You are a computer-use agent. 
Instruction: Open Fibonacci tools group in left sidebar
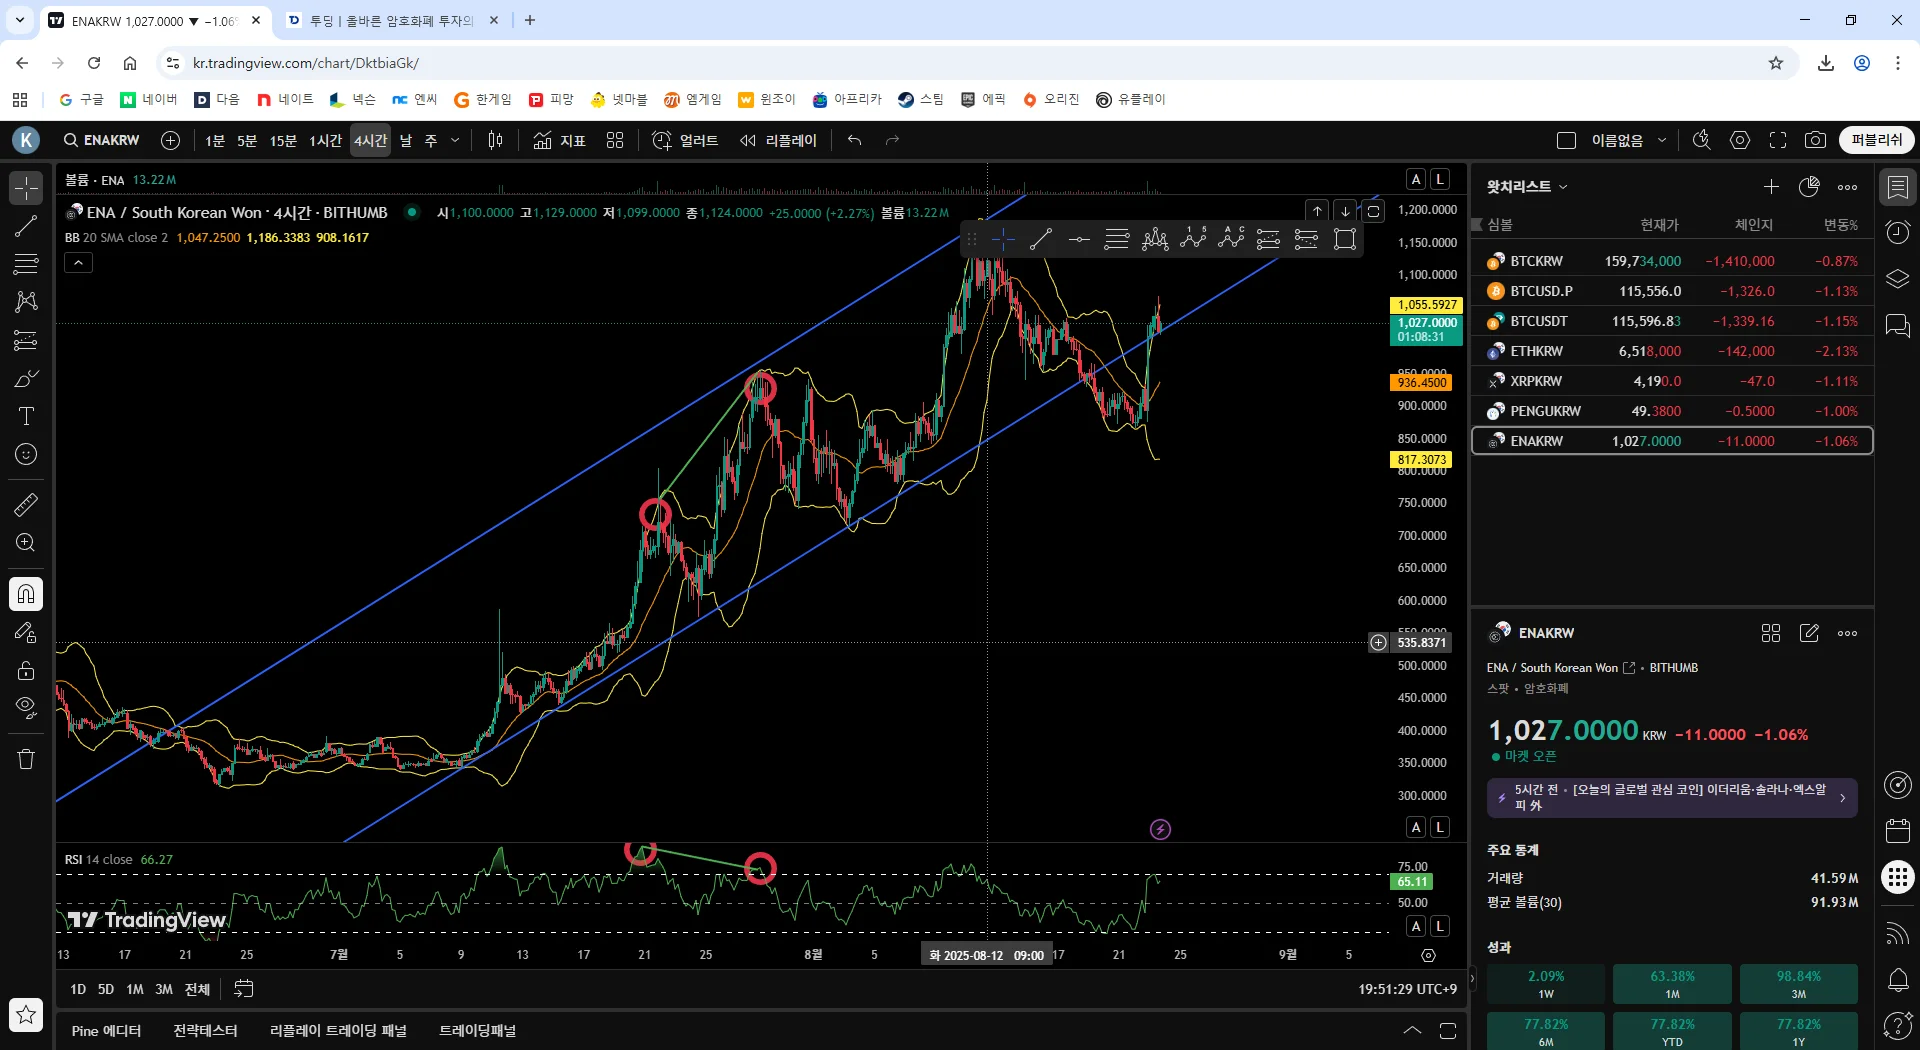point(26,264)
